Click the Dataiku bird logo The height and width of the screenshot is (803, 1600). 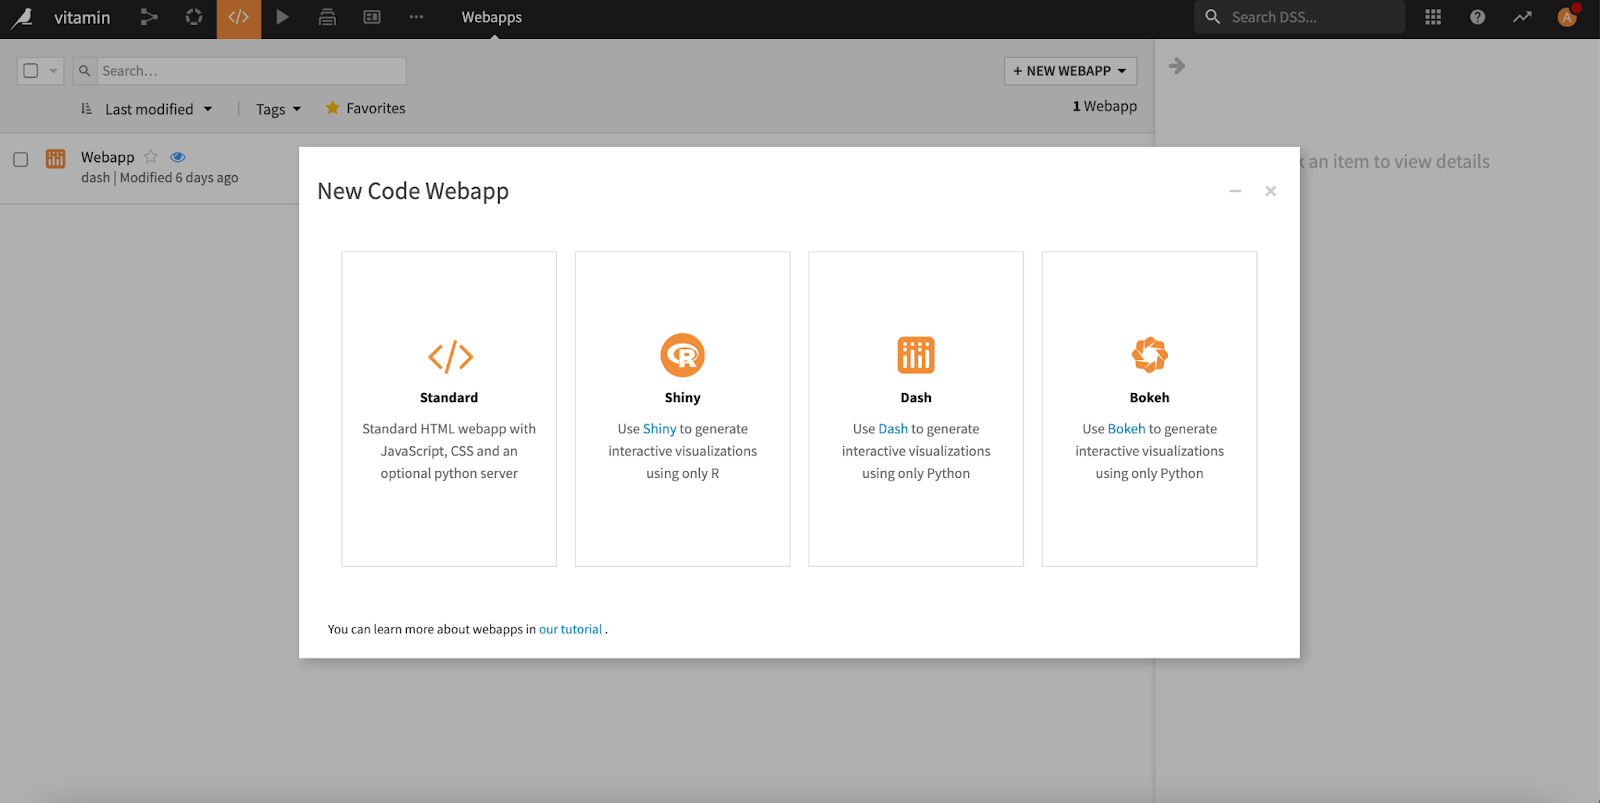(x=22, y=17)
